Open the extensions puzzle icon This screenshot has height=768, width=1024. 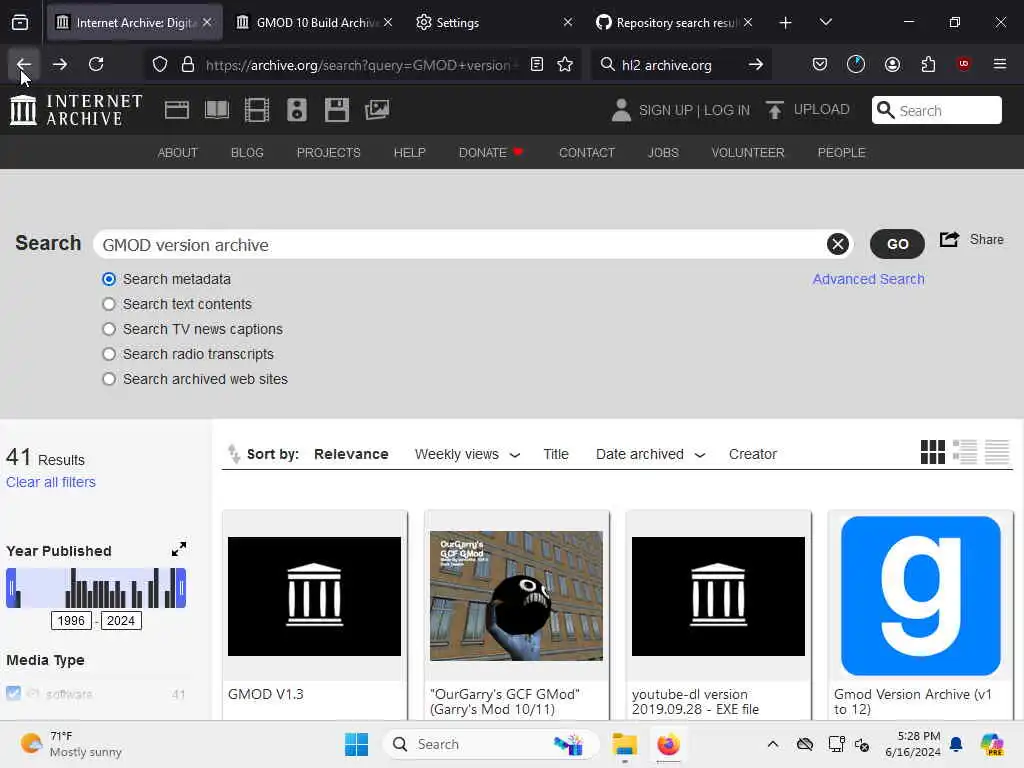click(x=928, y=64)
